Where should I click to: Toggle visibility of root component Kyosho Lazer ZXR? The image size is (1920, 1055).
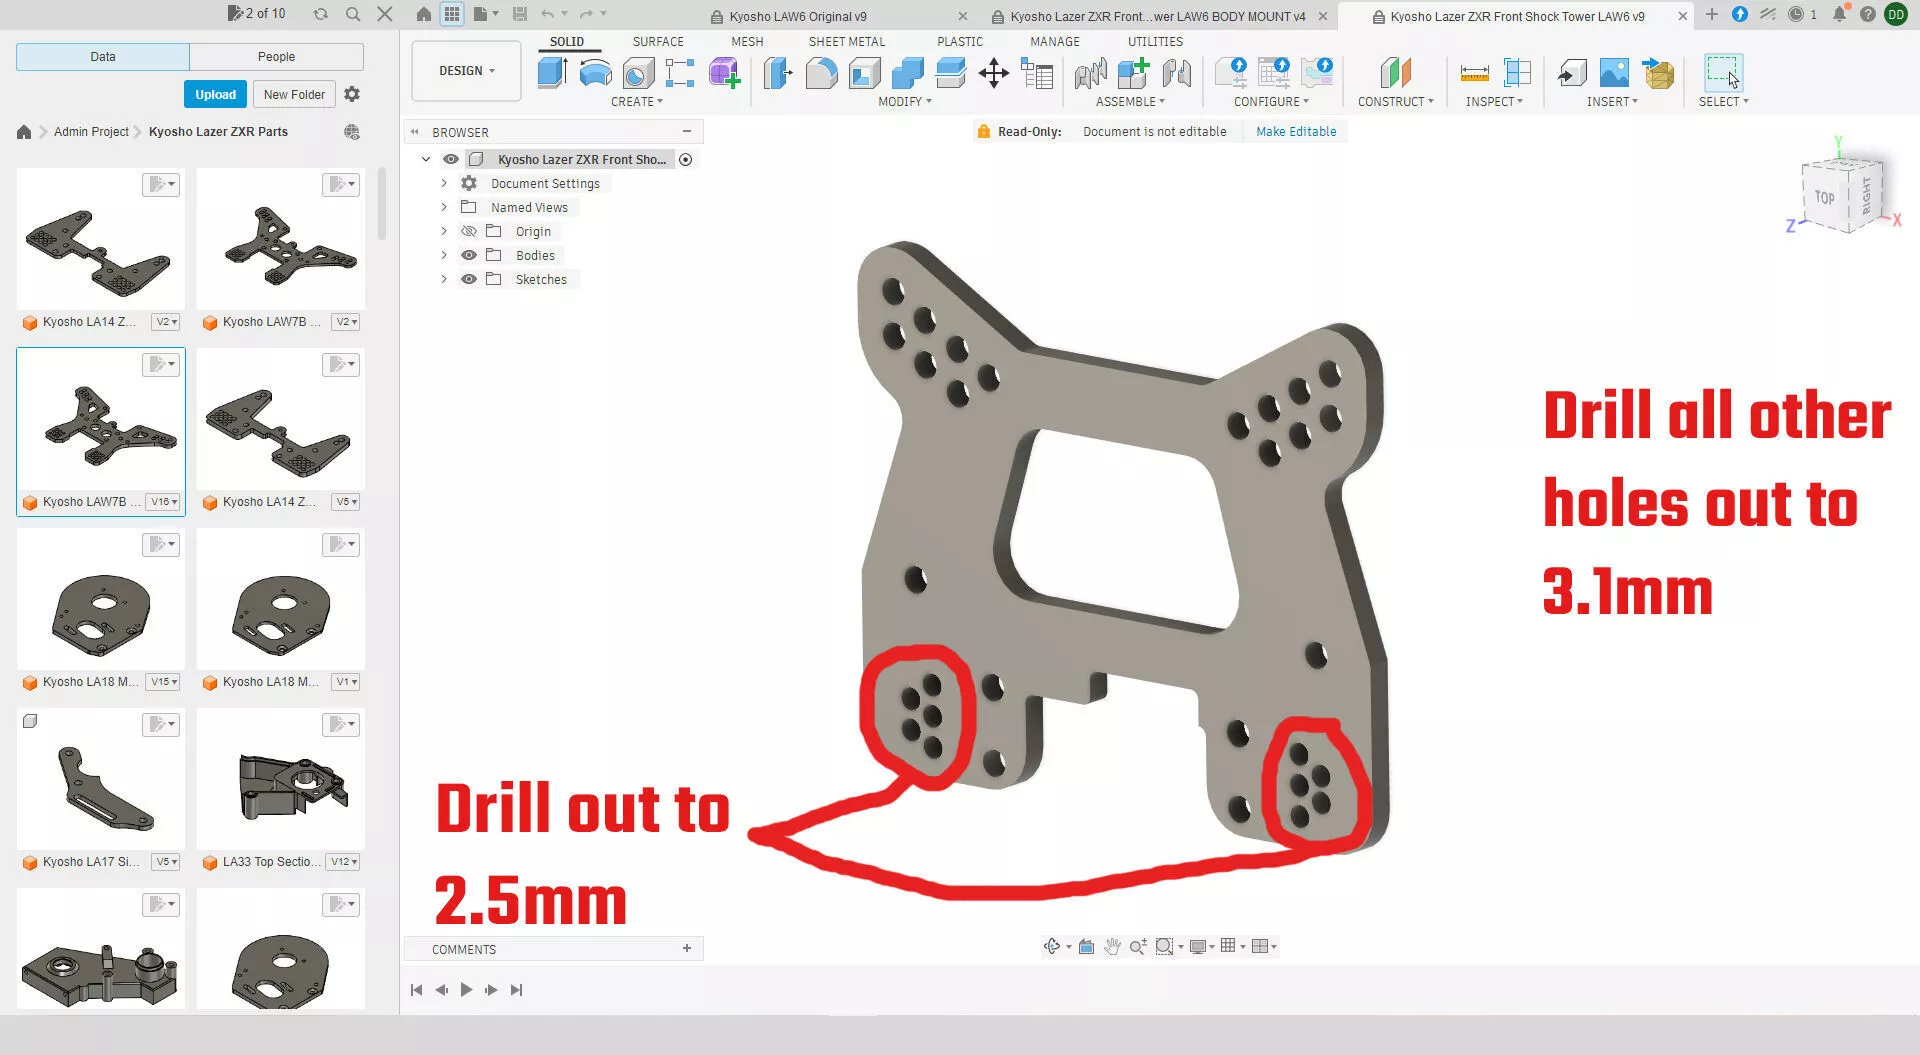451,159
